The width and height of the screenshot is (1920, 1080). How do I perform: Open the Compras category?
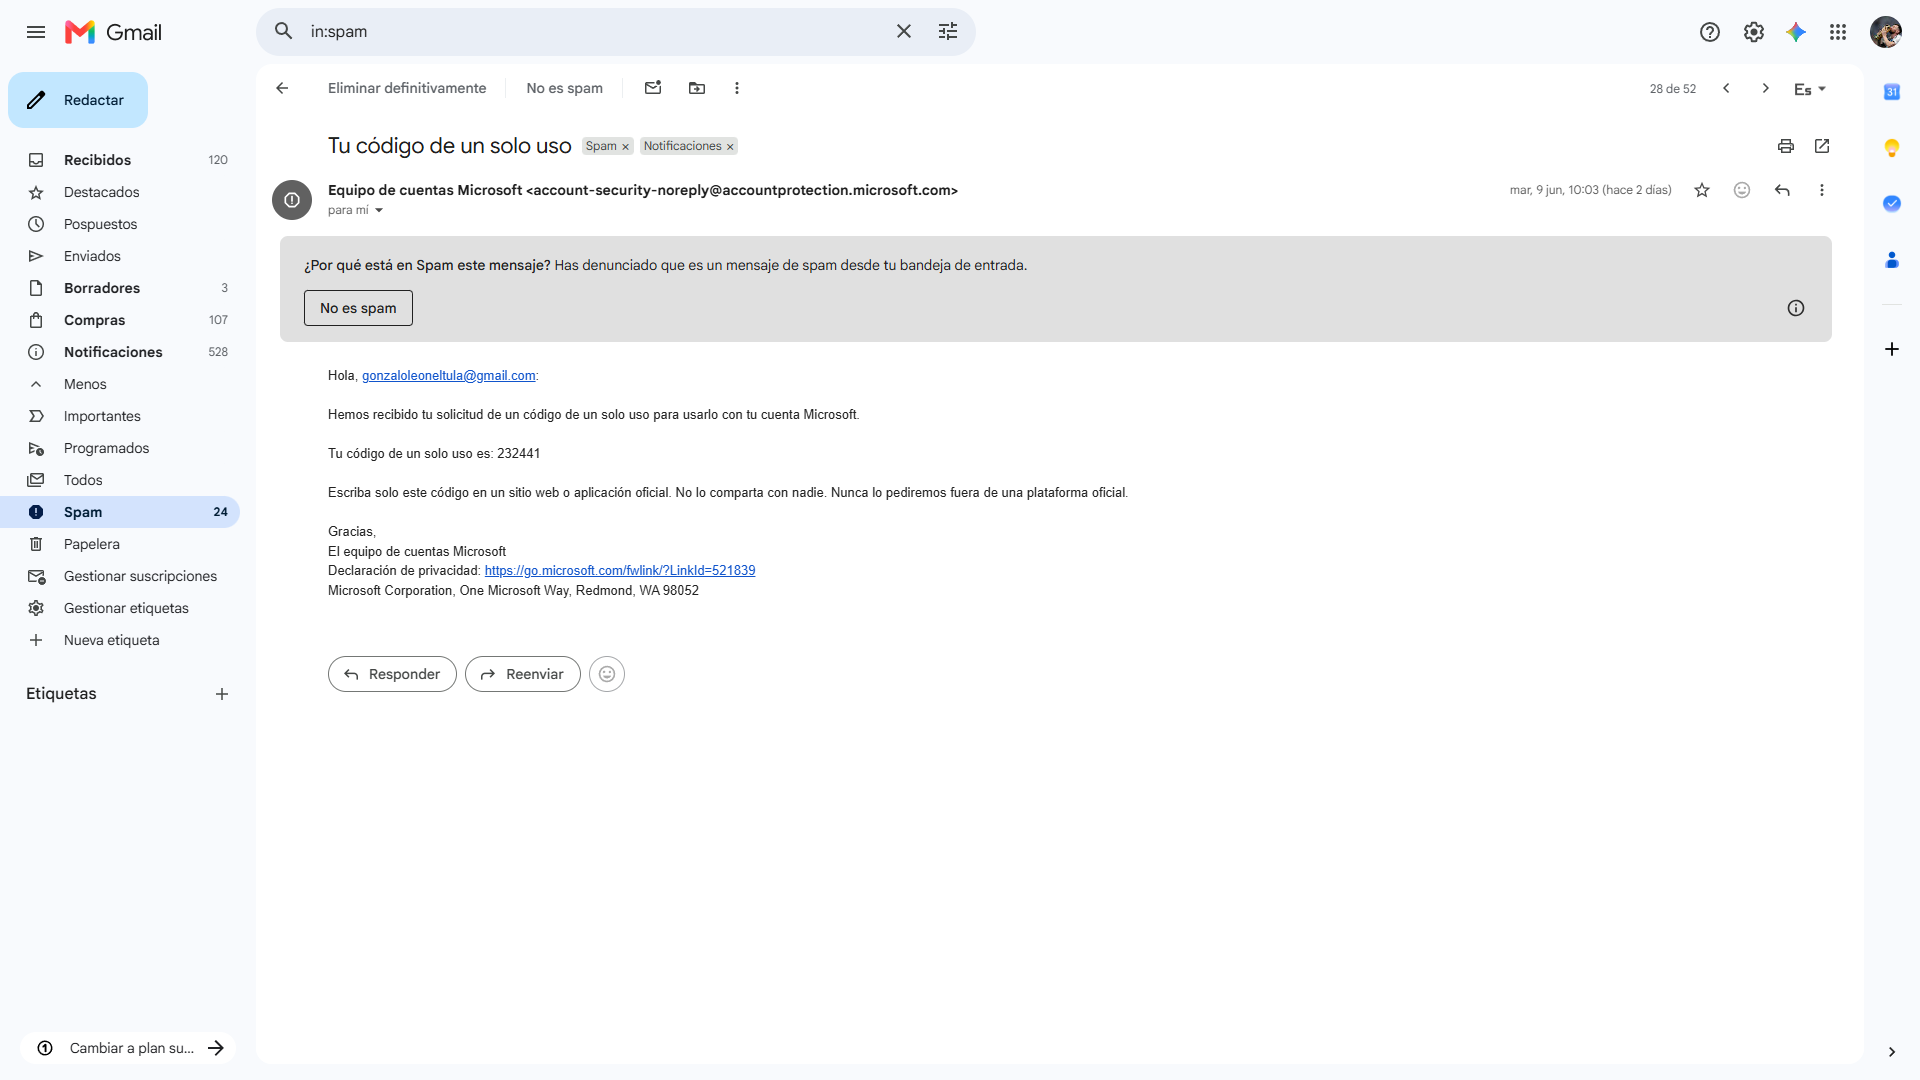(x=120, y=320)
